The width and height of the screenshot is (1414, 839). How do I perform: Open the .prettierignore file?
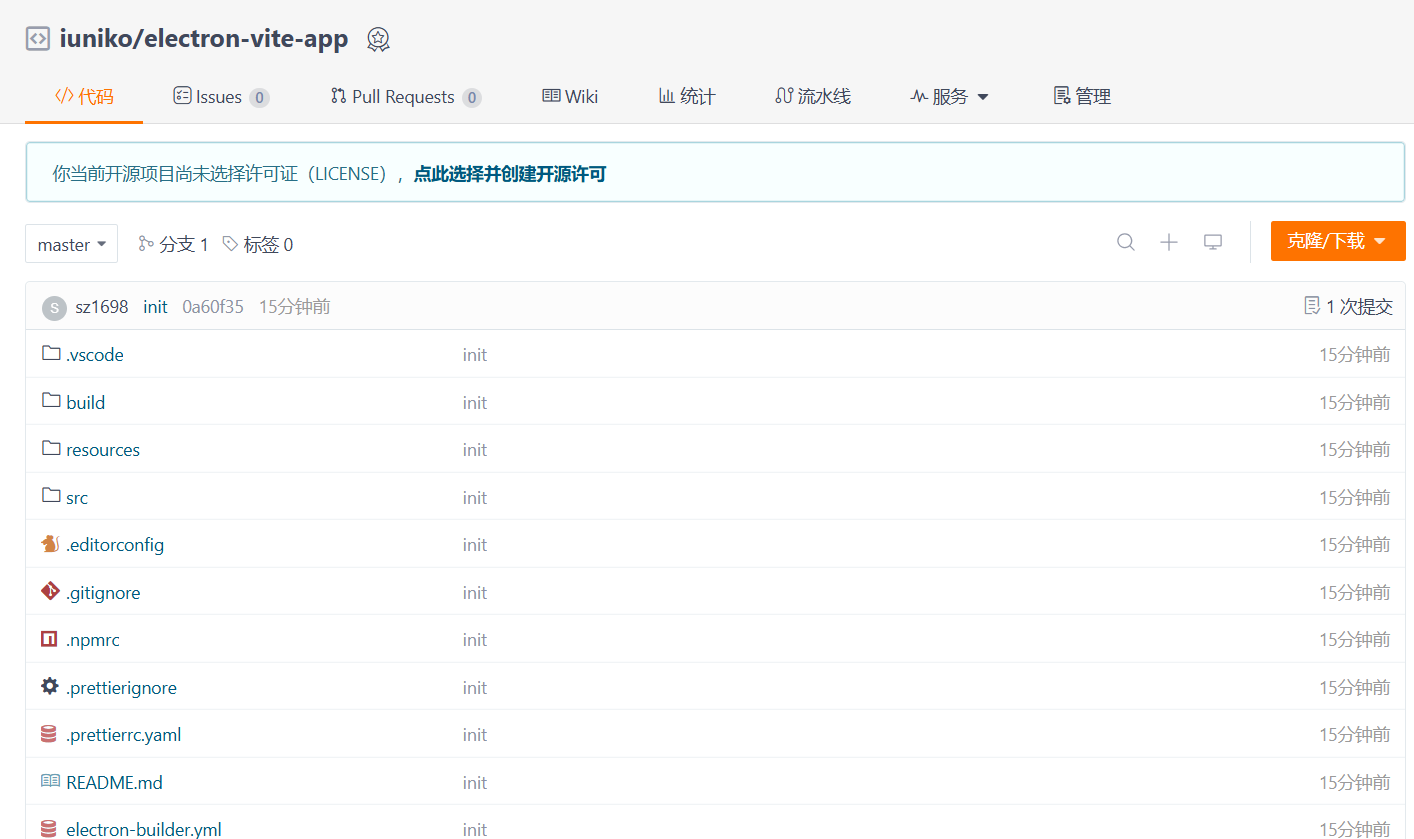[x=121, y=687]
